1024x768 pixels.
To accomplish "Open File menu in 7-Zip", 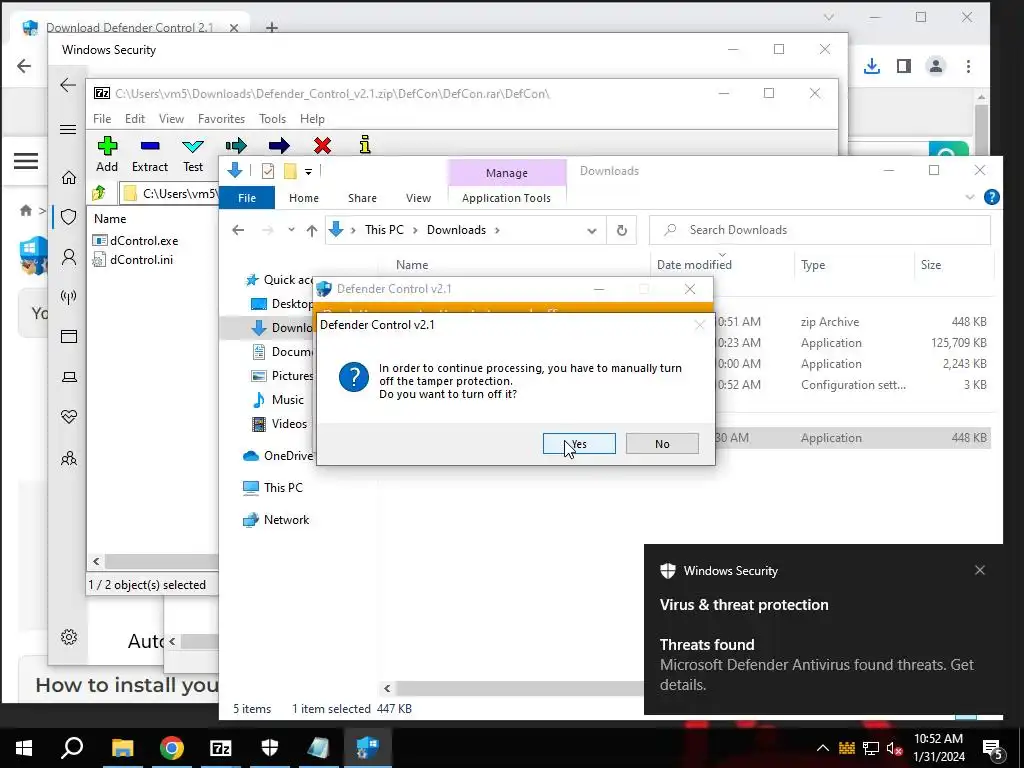I will pos(102,119).
